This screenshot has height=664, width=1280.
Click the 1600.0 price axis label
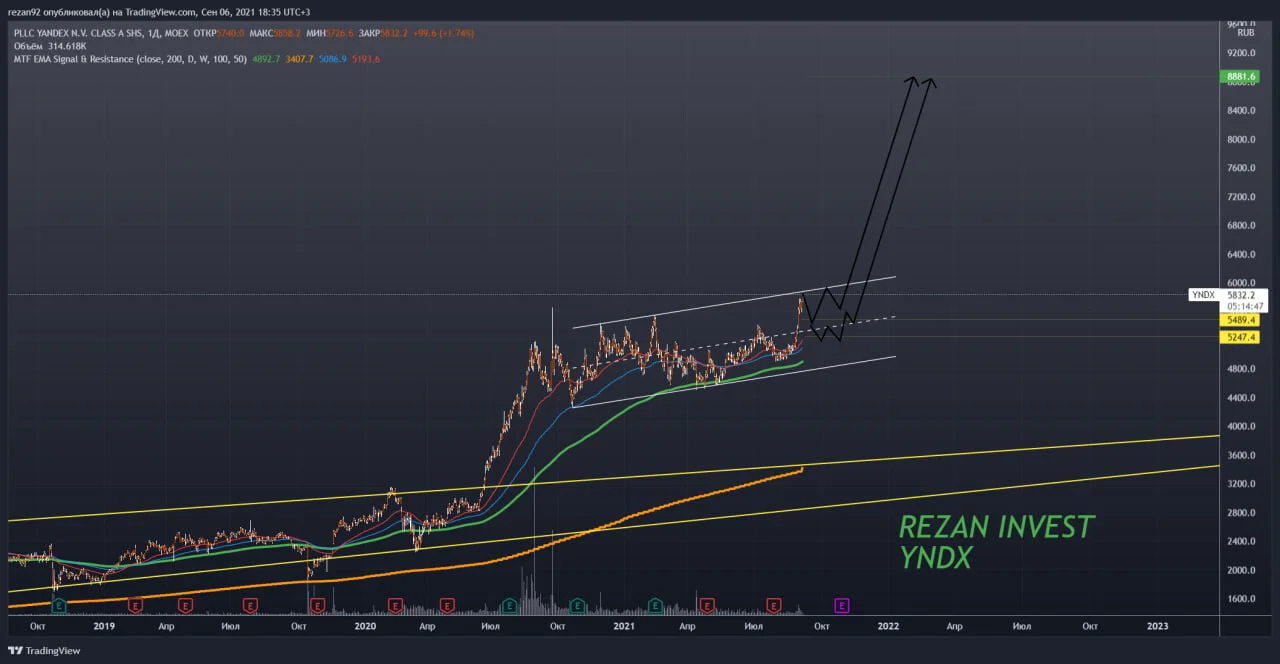pyautogui.click(x=1241, y=599)
